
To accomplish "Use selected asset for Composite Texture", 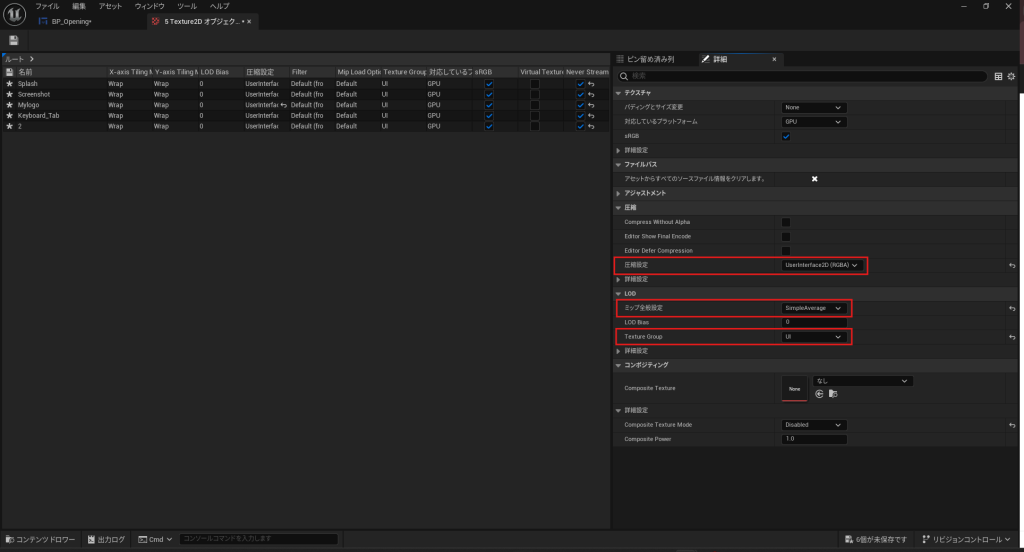I will coord(819,394).
